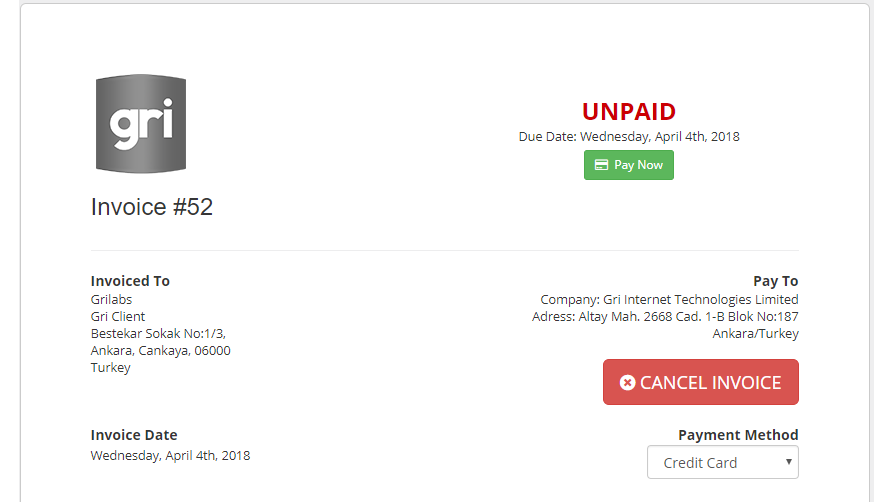The width and height of the screenshot is (892, 502).
Task: Click the Bestekar Sokak address line
Action: [158, 334]
